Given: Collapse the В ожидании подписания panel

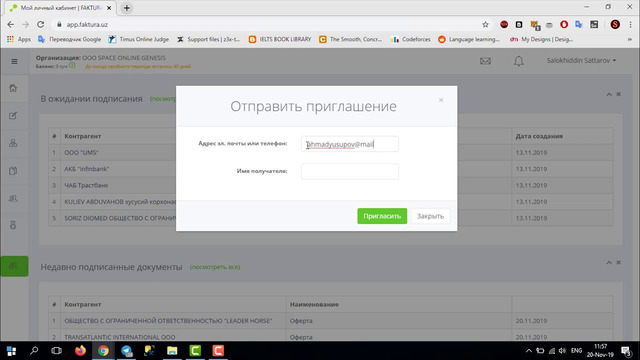Looking at the screenshot, I should click(609, 94).
